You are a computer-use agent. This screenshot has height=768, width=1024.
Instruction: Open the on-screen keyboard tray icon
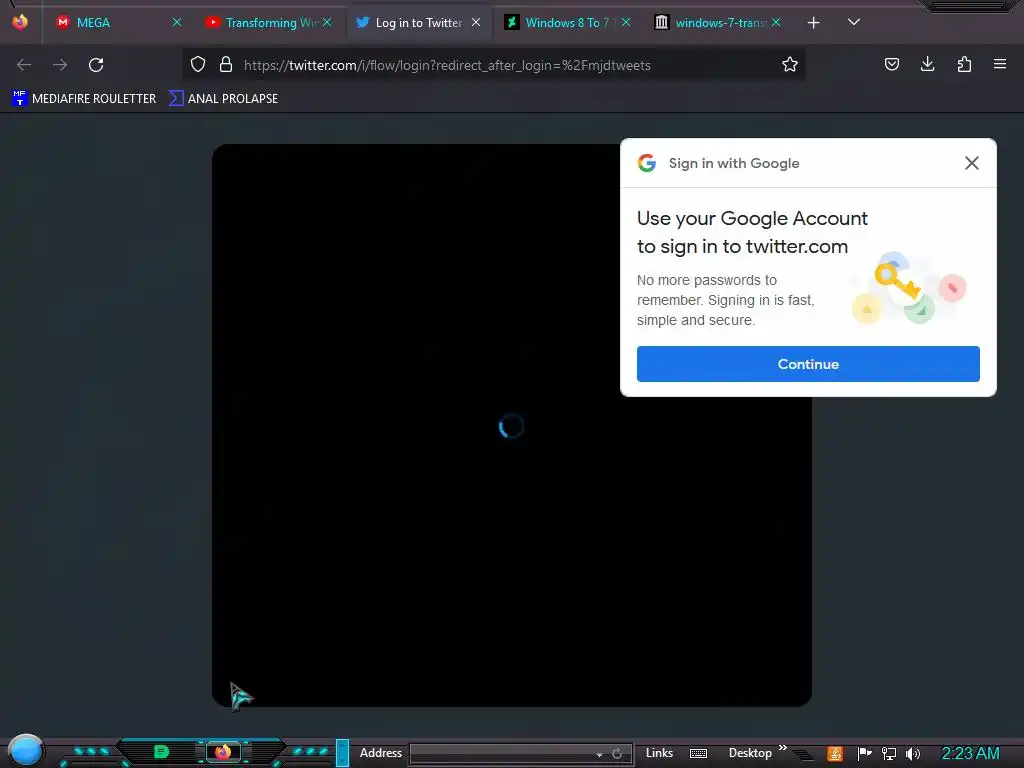(x=698, y=754)
